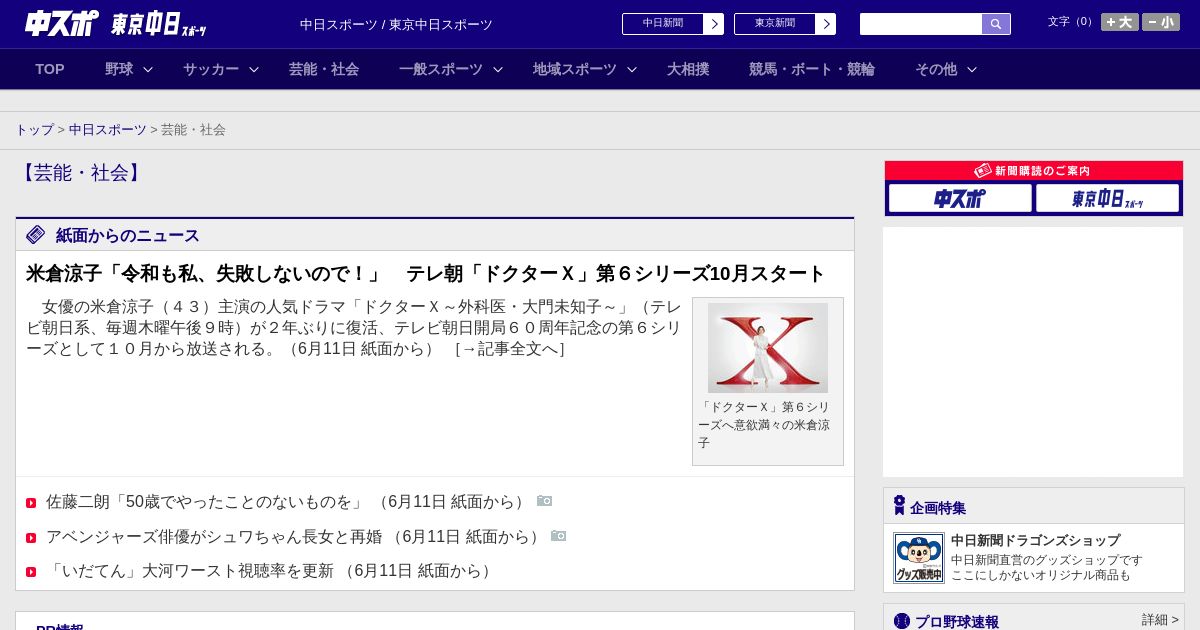Open 野球 navigation menu
This screenshot has height=630, width=1200.
119,69
